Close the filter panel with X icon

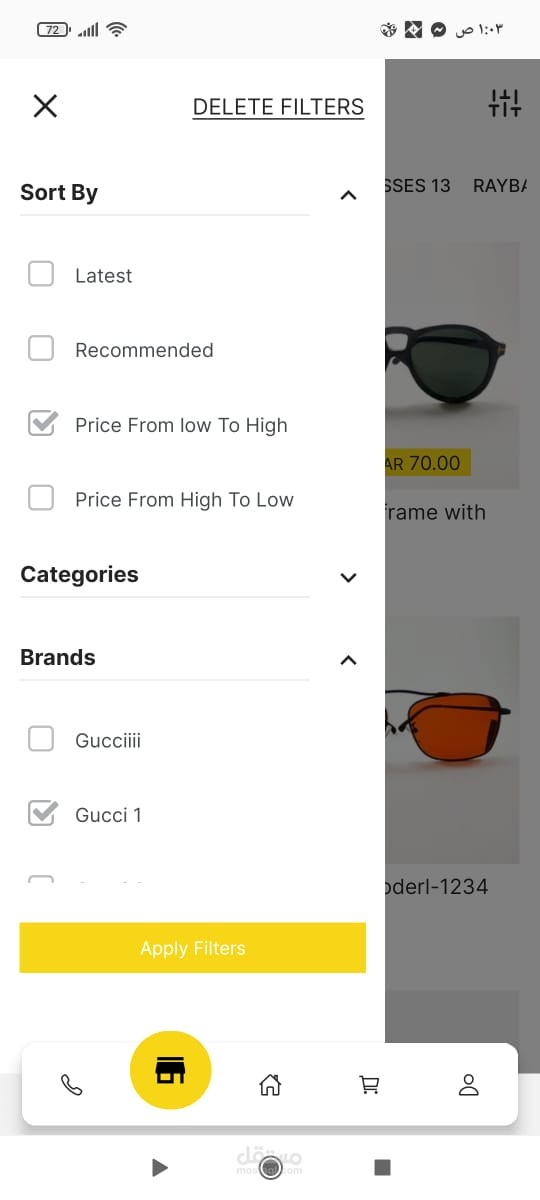[x=45, y=106]
